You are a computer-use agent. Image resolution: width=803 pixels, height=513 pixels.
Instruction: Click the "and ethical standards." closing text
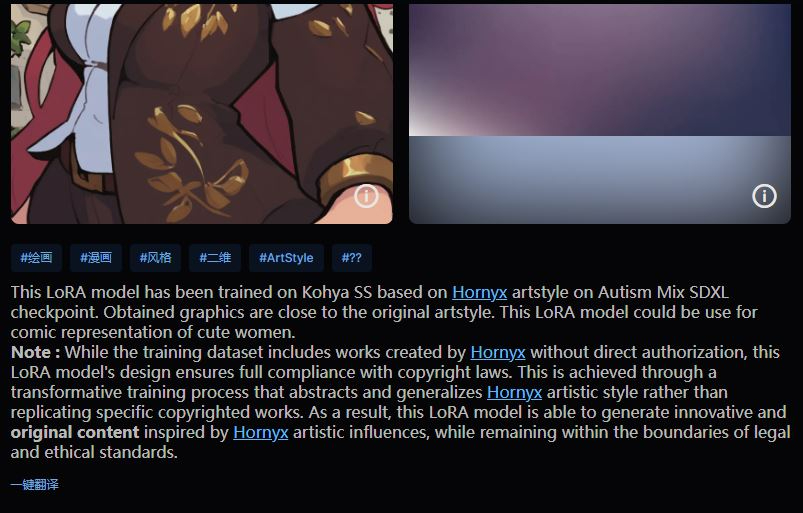pos(94,452)
